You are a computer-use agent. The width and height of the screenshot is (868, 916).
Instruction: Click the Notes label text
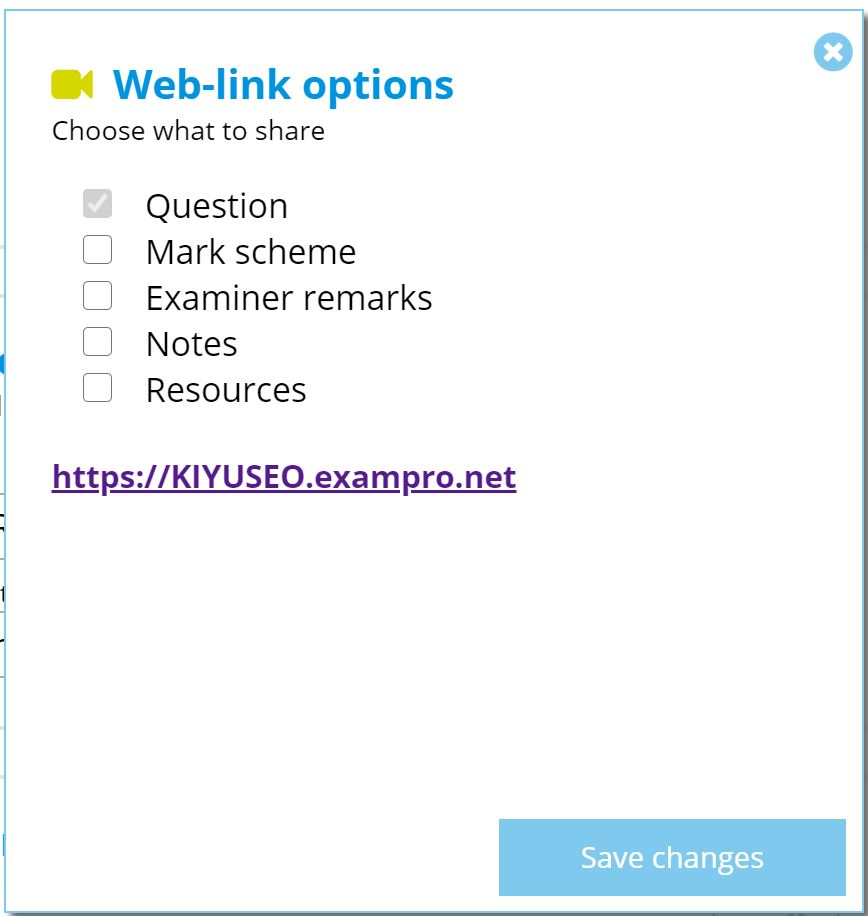click(x=192, y=344)
